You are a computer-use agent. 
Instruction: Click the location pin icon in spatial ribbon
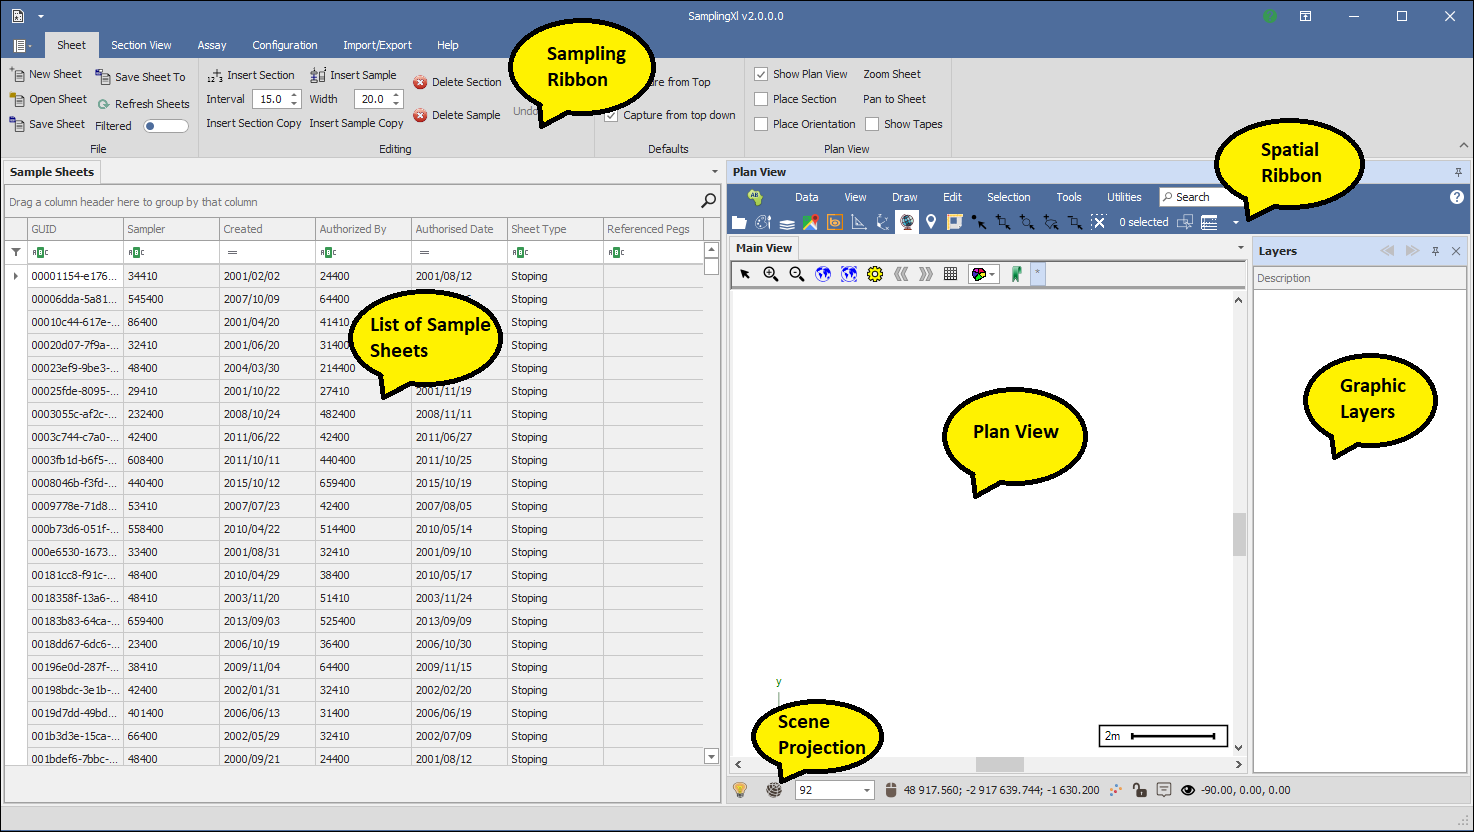(931, 222)
